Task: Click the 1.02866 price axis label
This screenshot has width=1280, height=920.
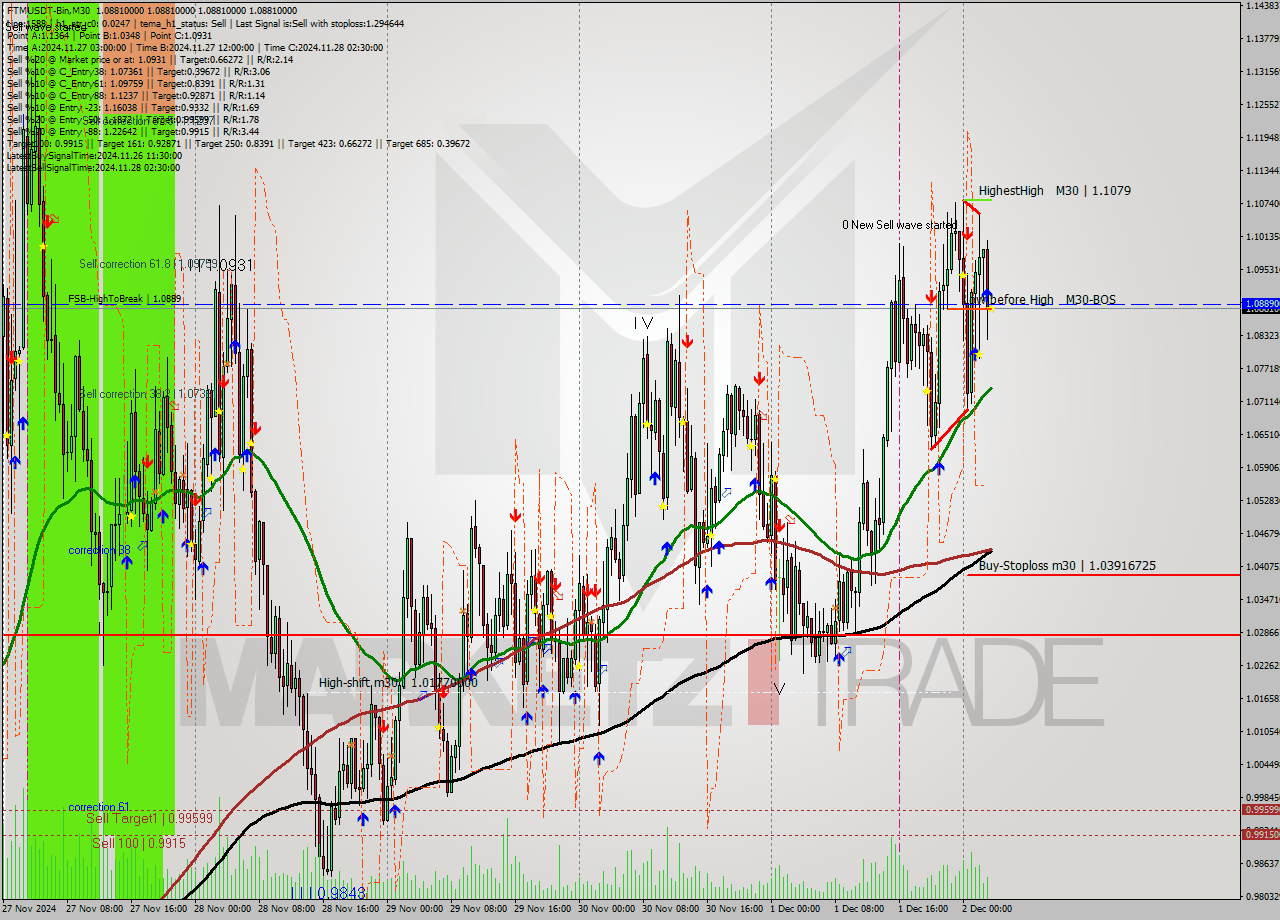Action: (1262, 632)
